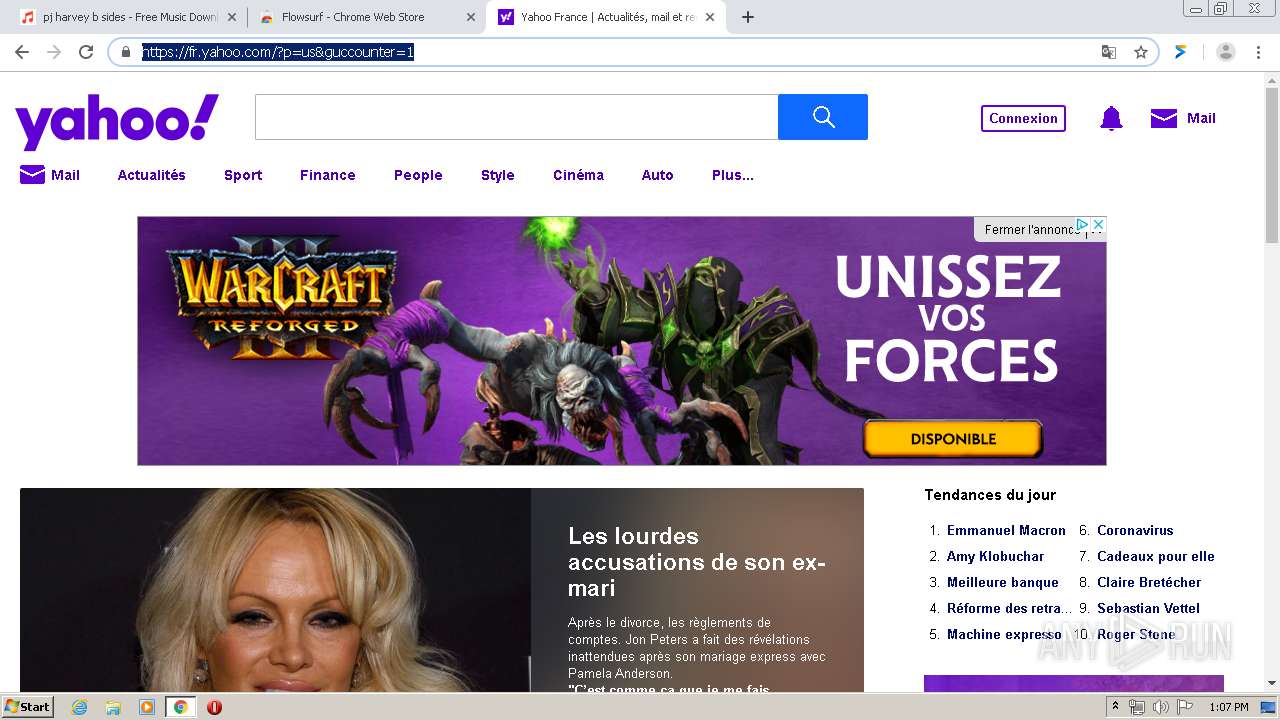This screenshot has height=720, width=1280.
Task: Open File Explorer from taskbar
Action: pos(113,707)
